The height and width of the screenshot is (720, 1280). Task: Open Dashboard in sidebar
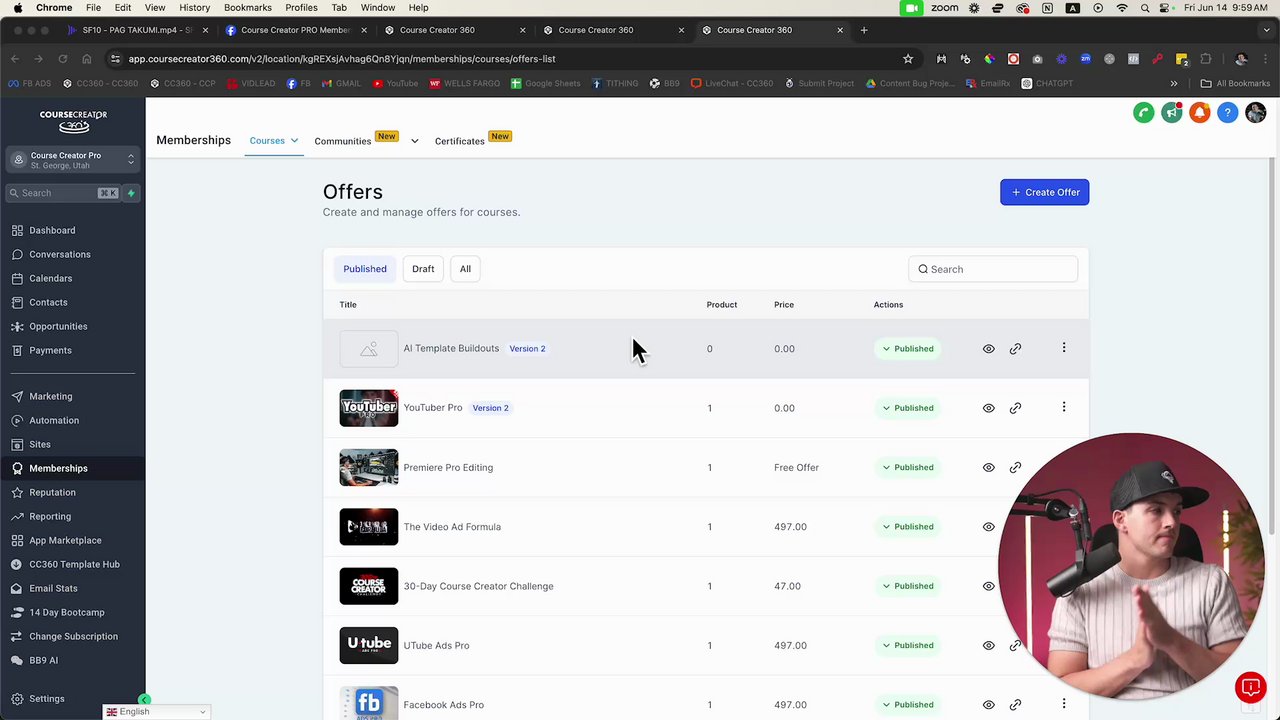coord(52,230)
